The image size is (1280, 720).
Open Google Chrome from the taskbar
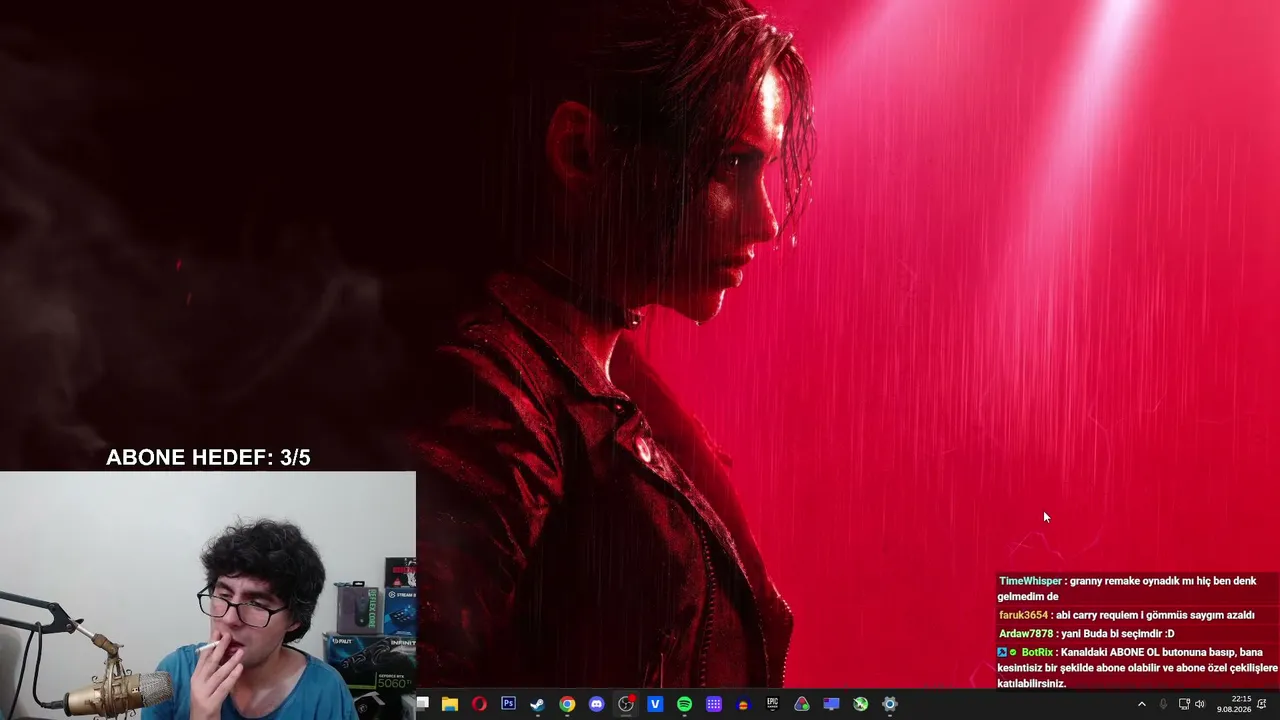567,704
